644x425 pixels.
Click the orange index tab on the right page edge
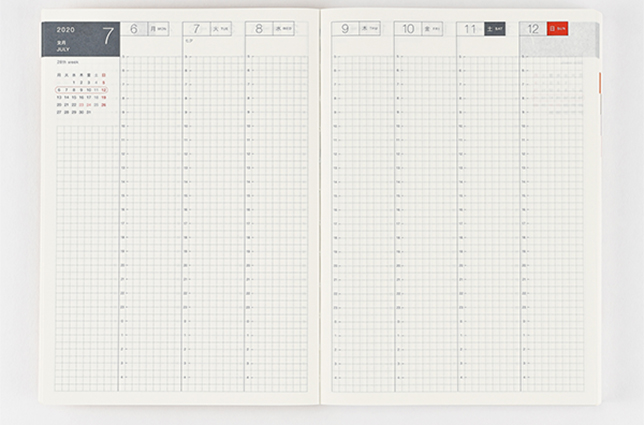click(x=600, y=83)
